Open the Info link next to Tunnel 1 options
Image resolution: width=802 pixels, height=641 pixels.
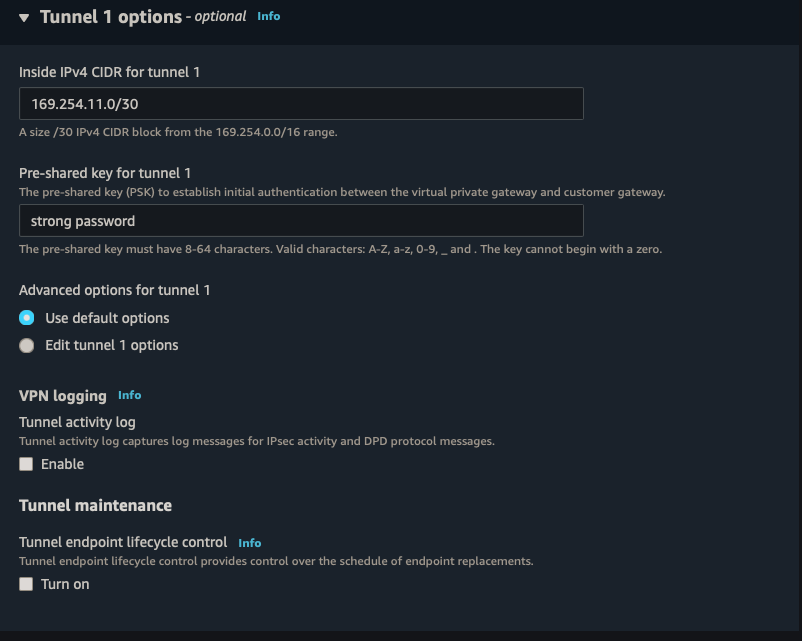pos(268,16)
